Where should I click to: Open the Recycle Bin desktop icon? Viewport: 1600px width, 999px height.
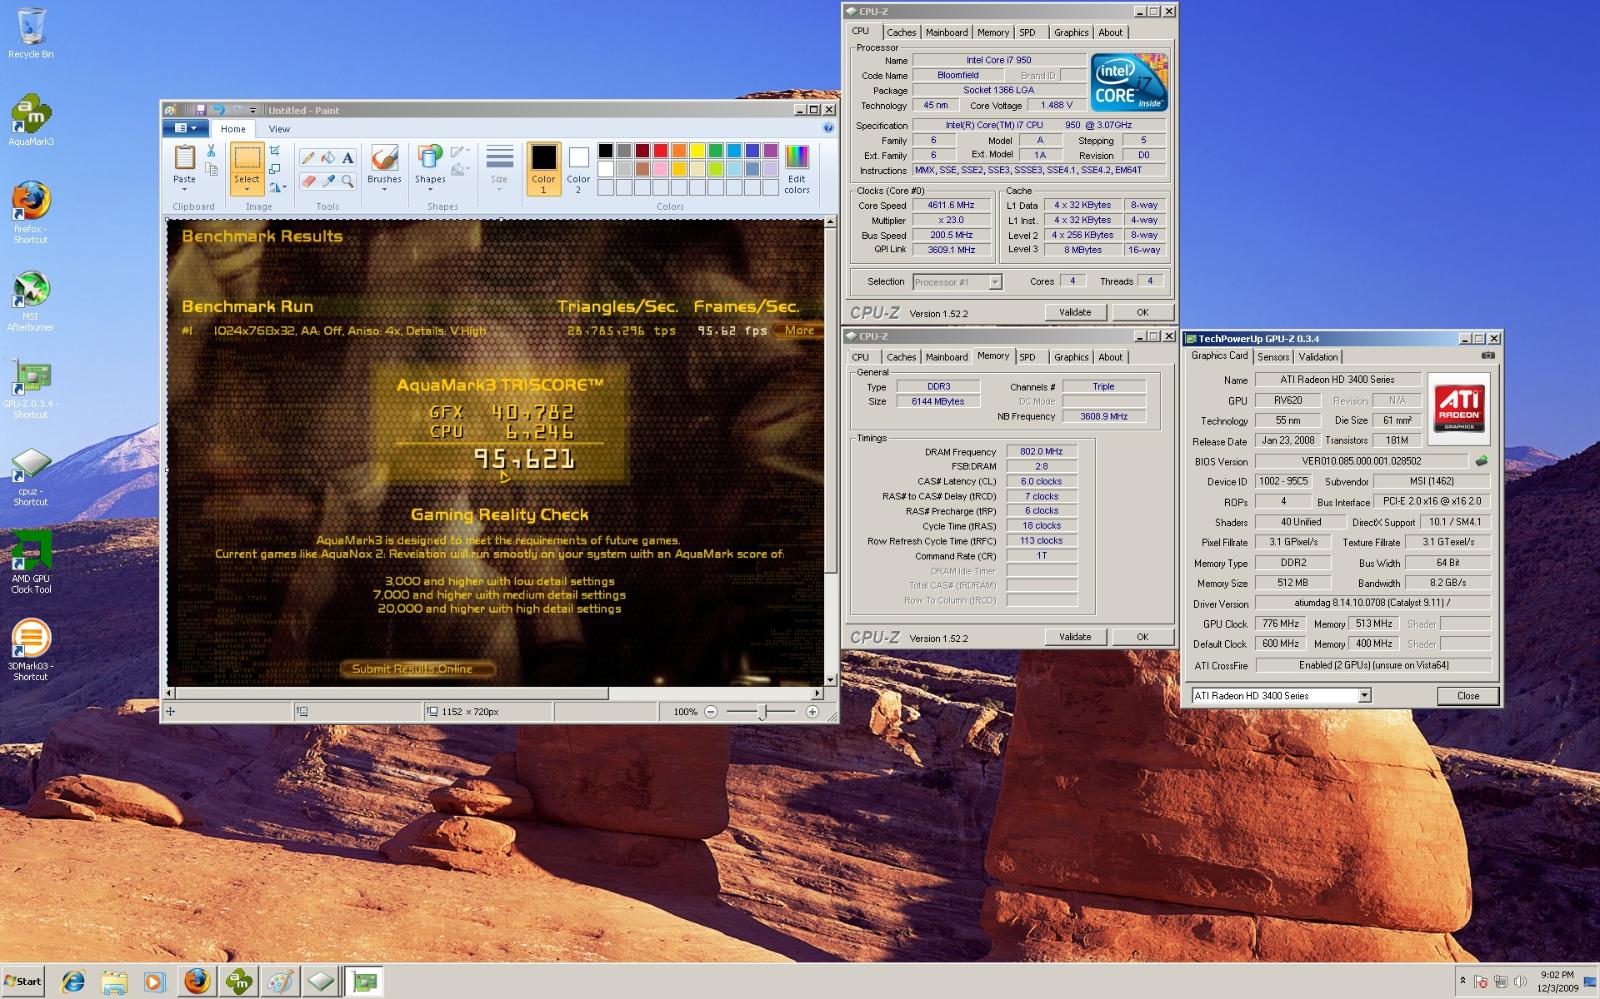point(31,33)
